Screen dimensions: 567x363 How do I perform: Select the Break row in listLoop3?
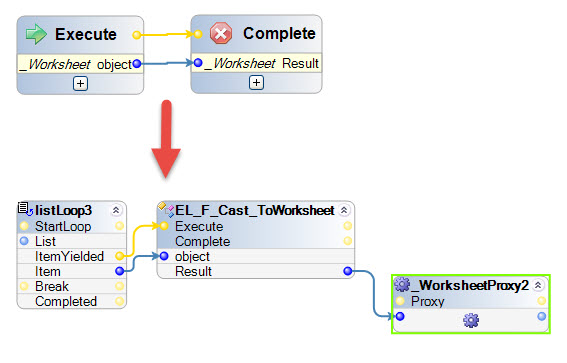pyautogui.click(x=72, y=286)
